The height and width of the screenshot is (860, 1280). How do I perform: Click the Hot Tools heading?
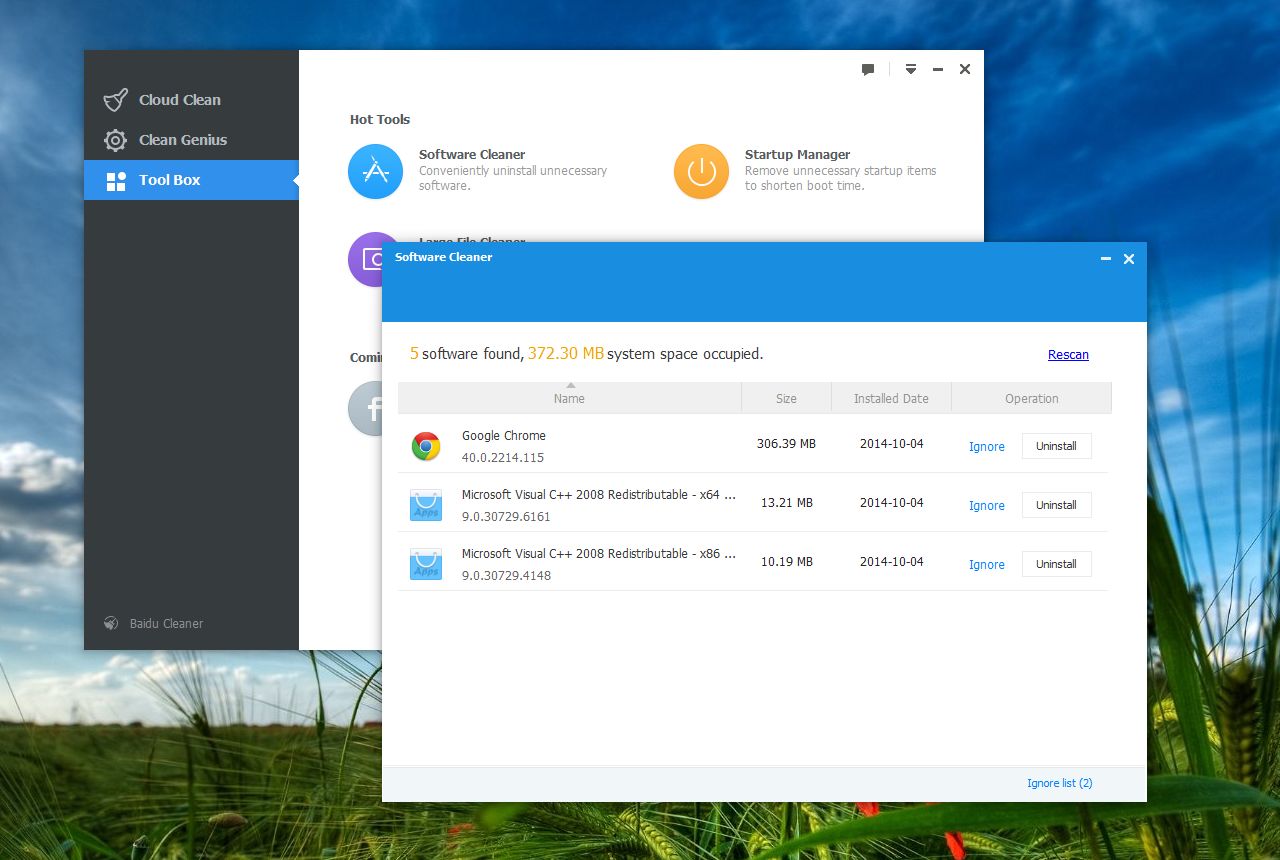pyautogui.click(x=380, y=120)
